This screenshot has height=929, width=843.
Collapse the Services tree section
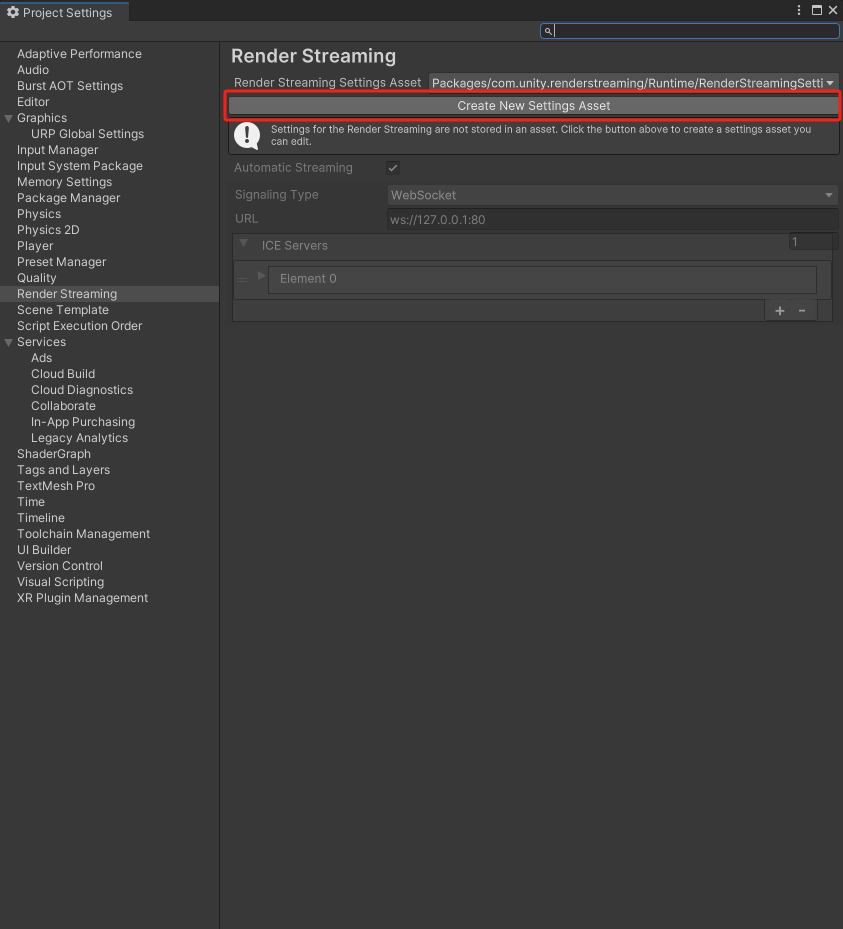tap(9, 342)
